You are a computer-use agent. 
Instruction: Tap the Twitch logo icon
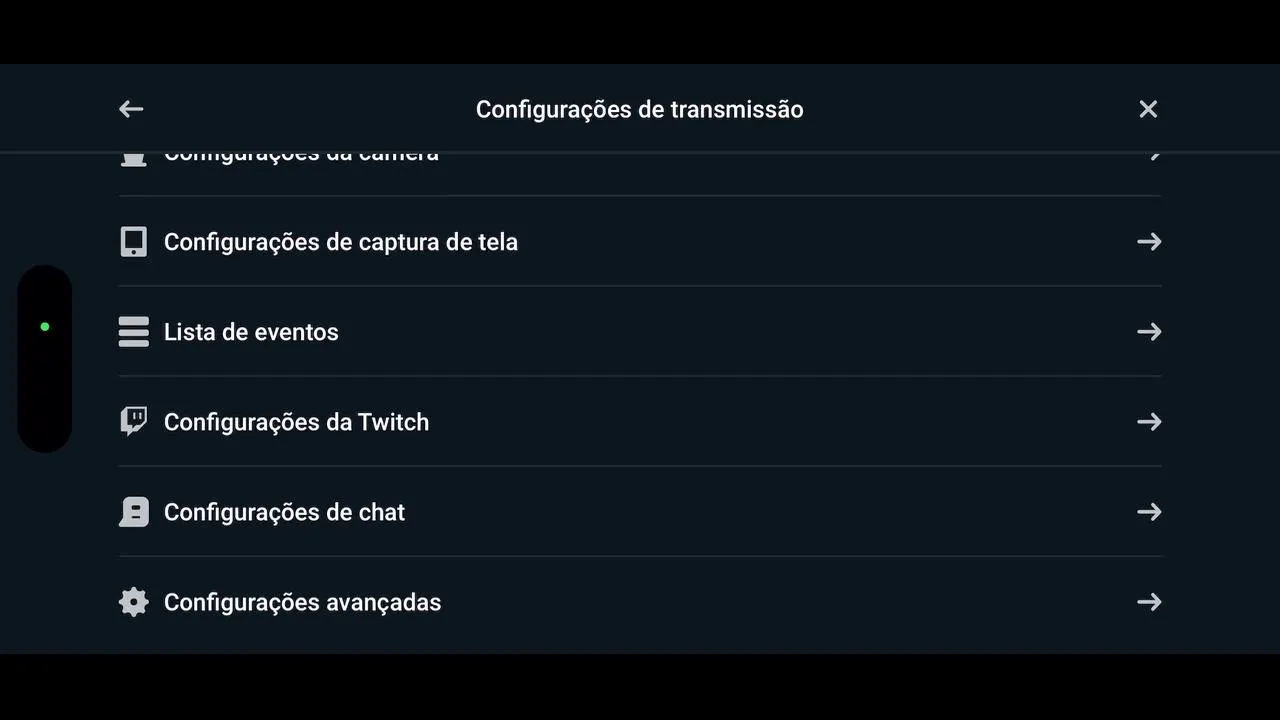click(133, 422)
